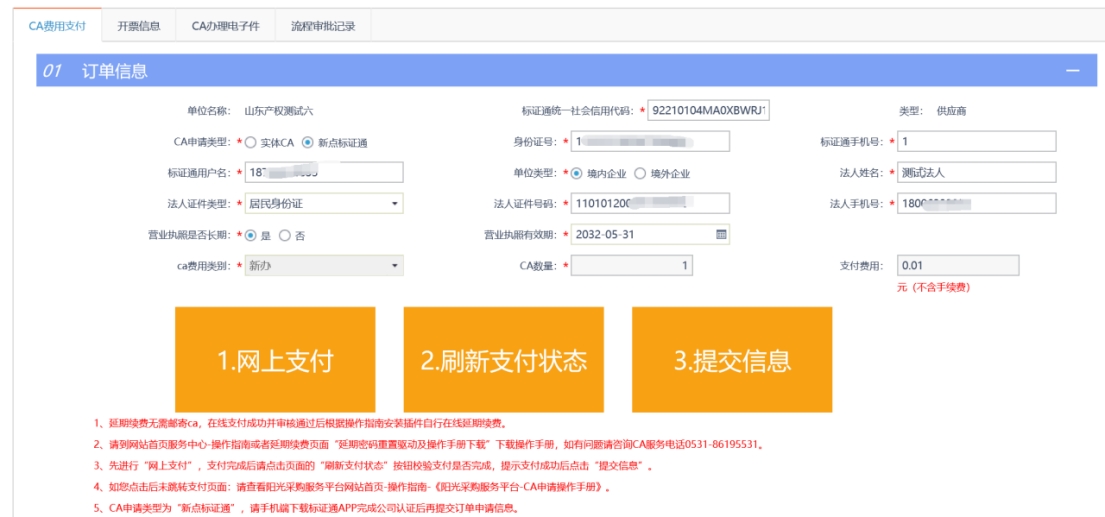The image size is (1105, 517).
Task: Open the CA办理电子件 tab
Action: point(225,26)
